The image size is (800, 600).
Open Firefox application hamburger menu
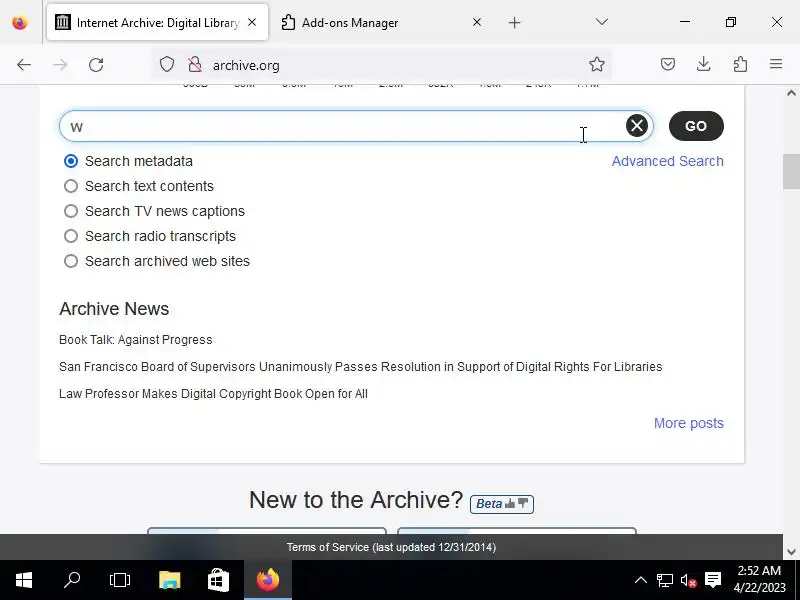[x=776, y=64]
